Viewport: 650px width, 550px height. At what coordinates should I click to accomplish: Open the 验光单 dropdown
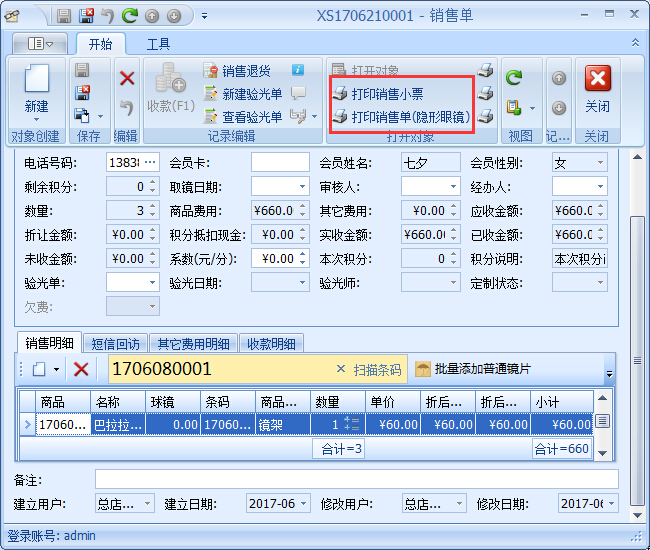(x=153, y=283)
